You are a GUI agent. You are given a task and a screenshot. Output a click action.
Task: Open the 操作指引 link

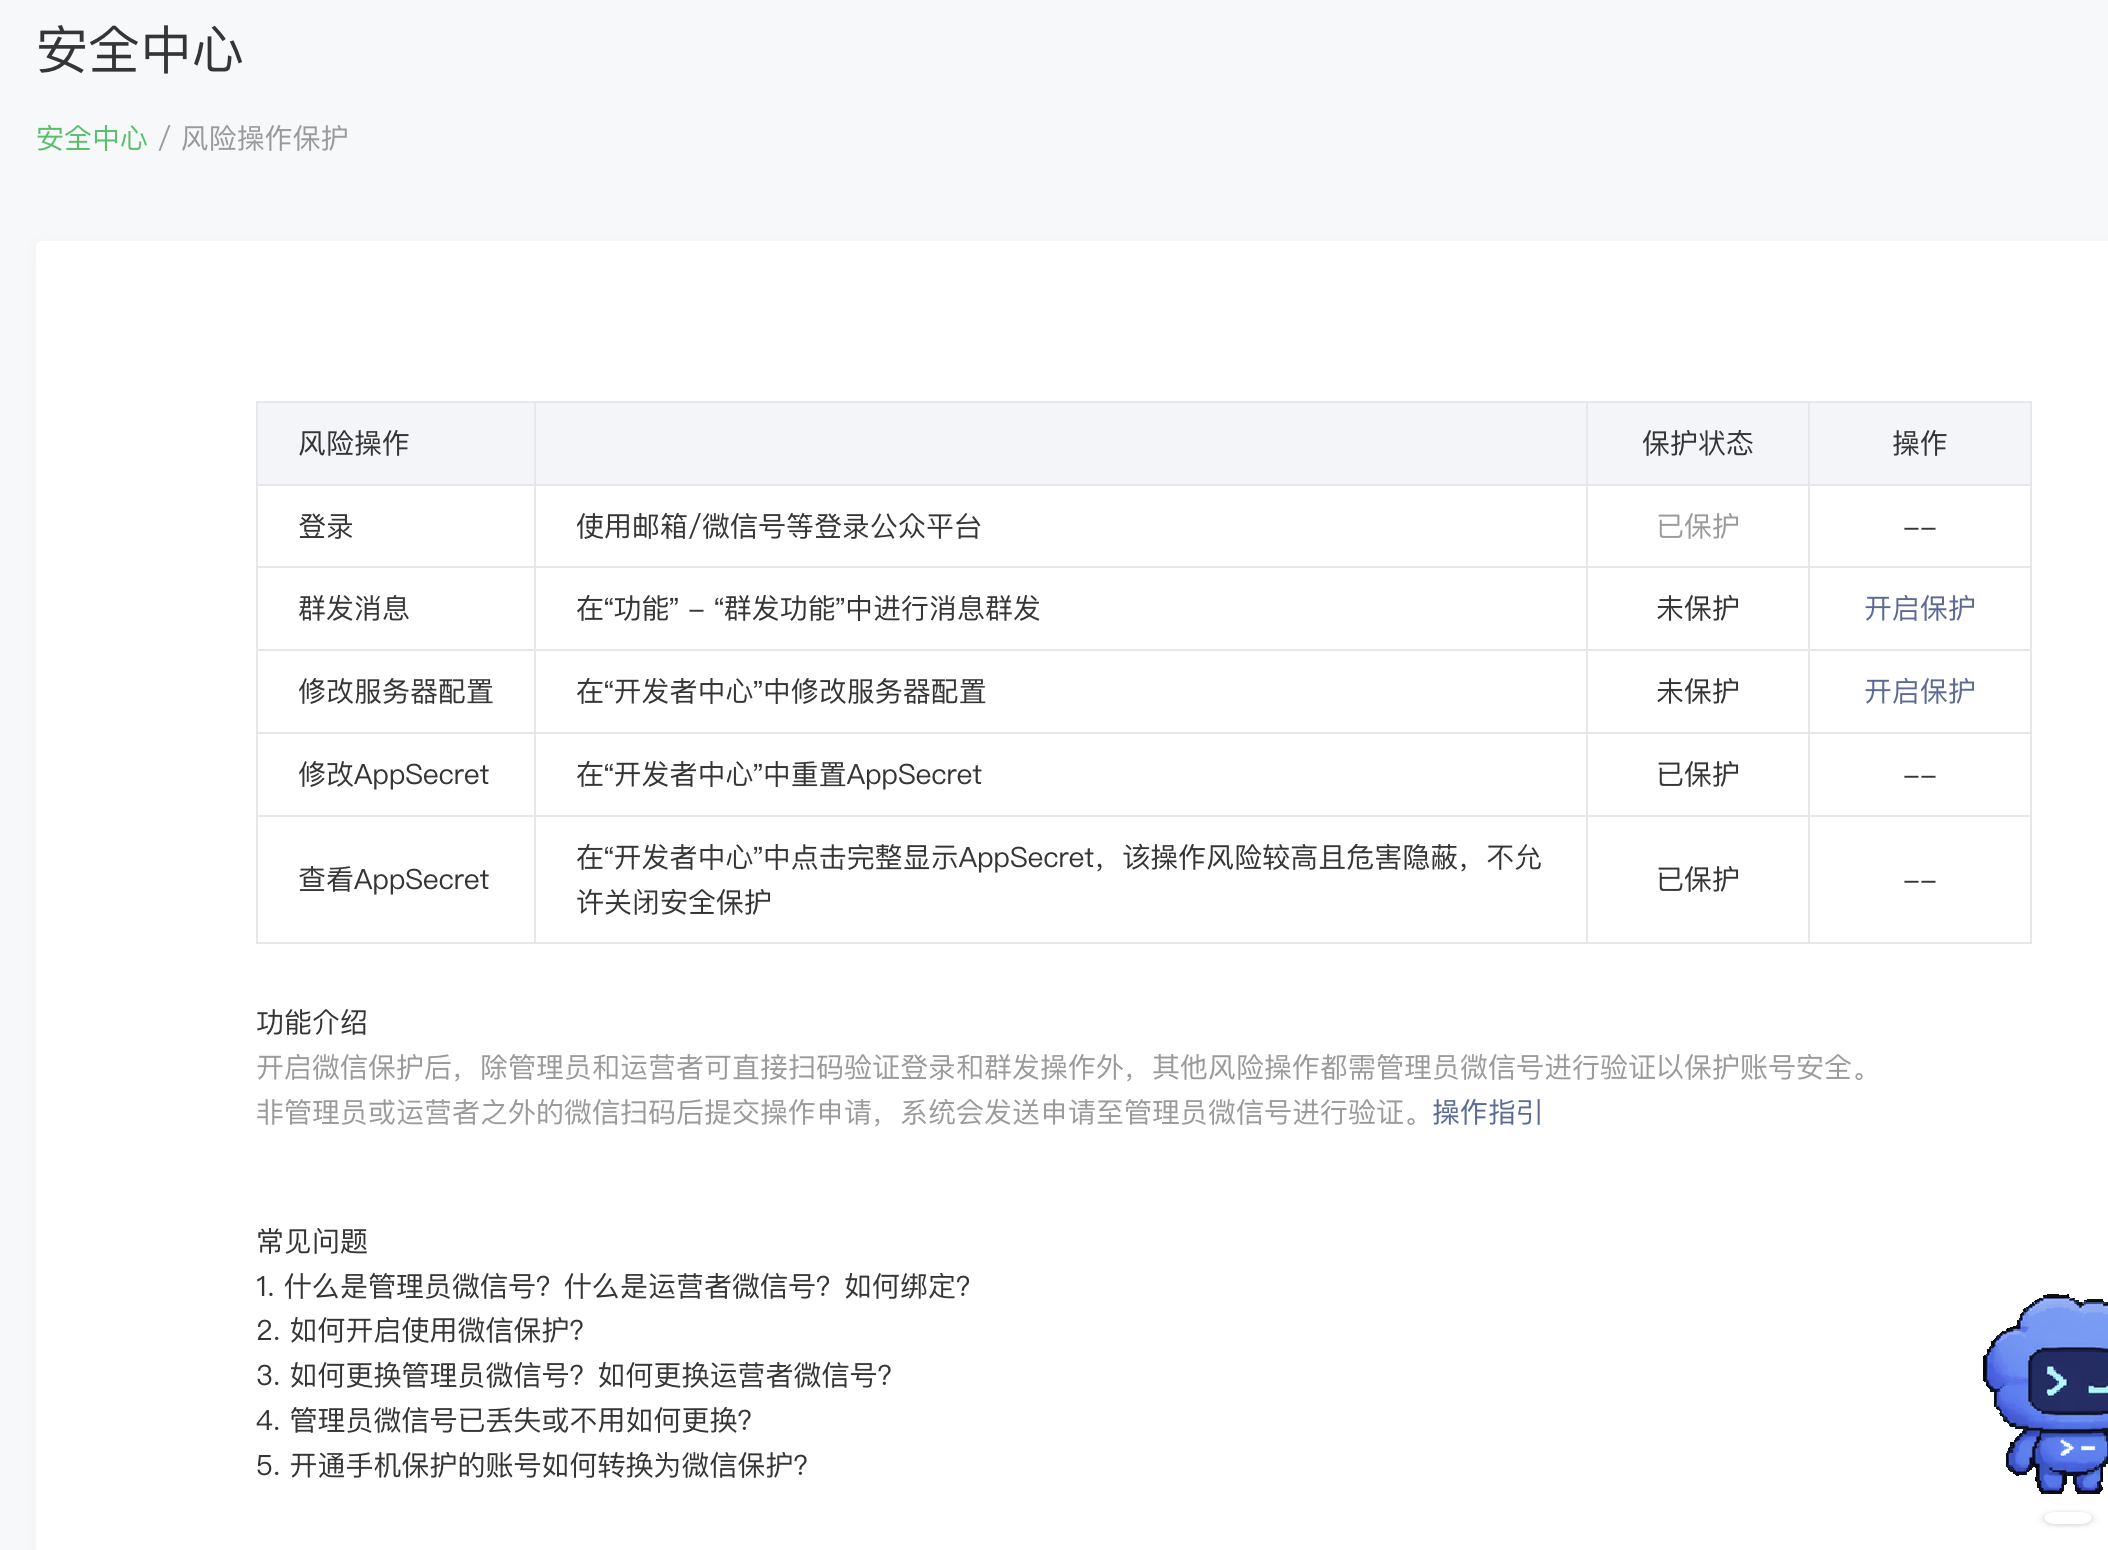point(1487,1112)
